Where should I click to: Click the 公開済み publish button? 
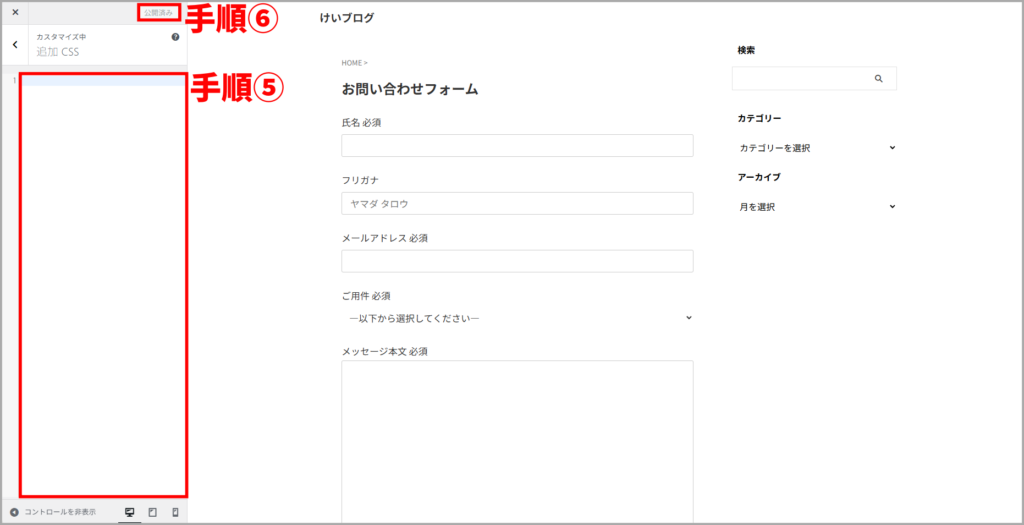[x=158, y=12]
